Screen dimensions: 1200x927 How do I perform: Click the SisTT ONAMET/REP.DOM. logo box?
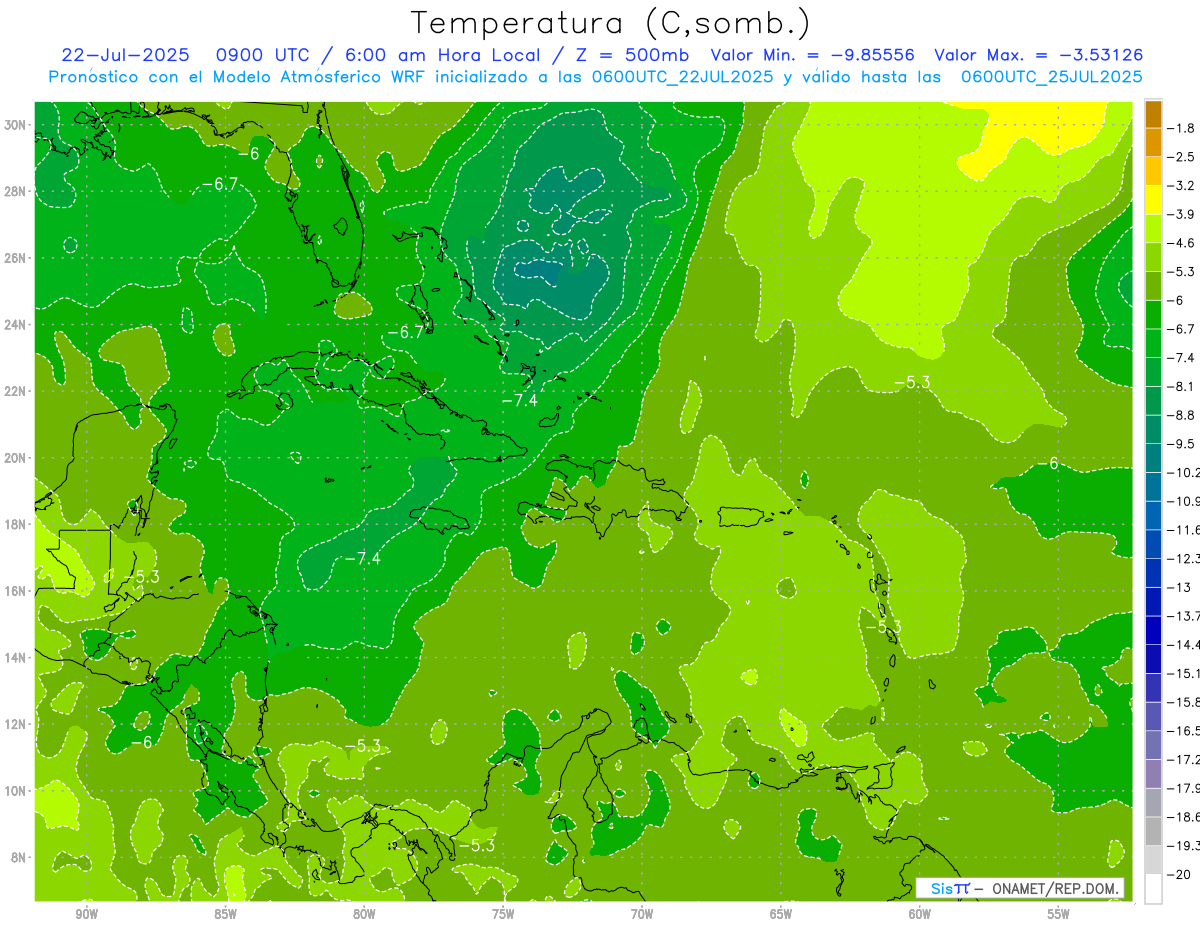pos(1020,888)
